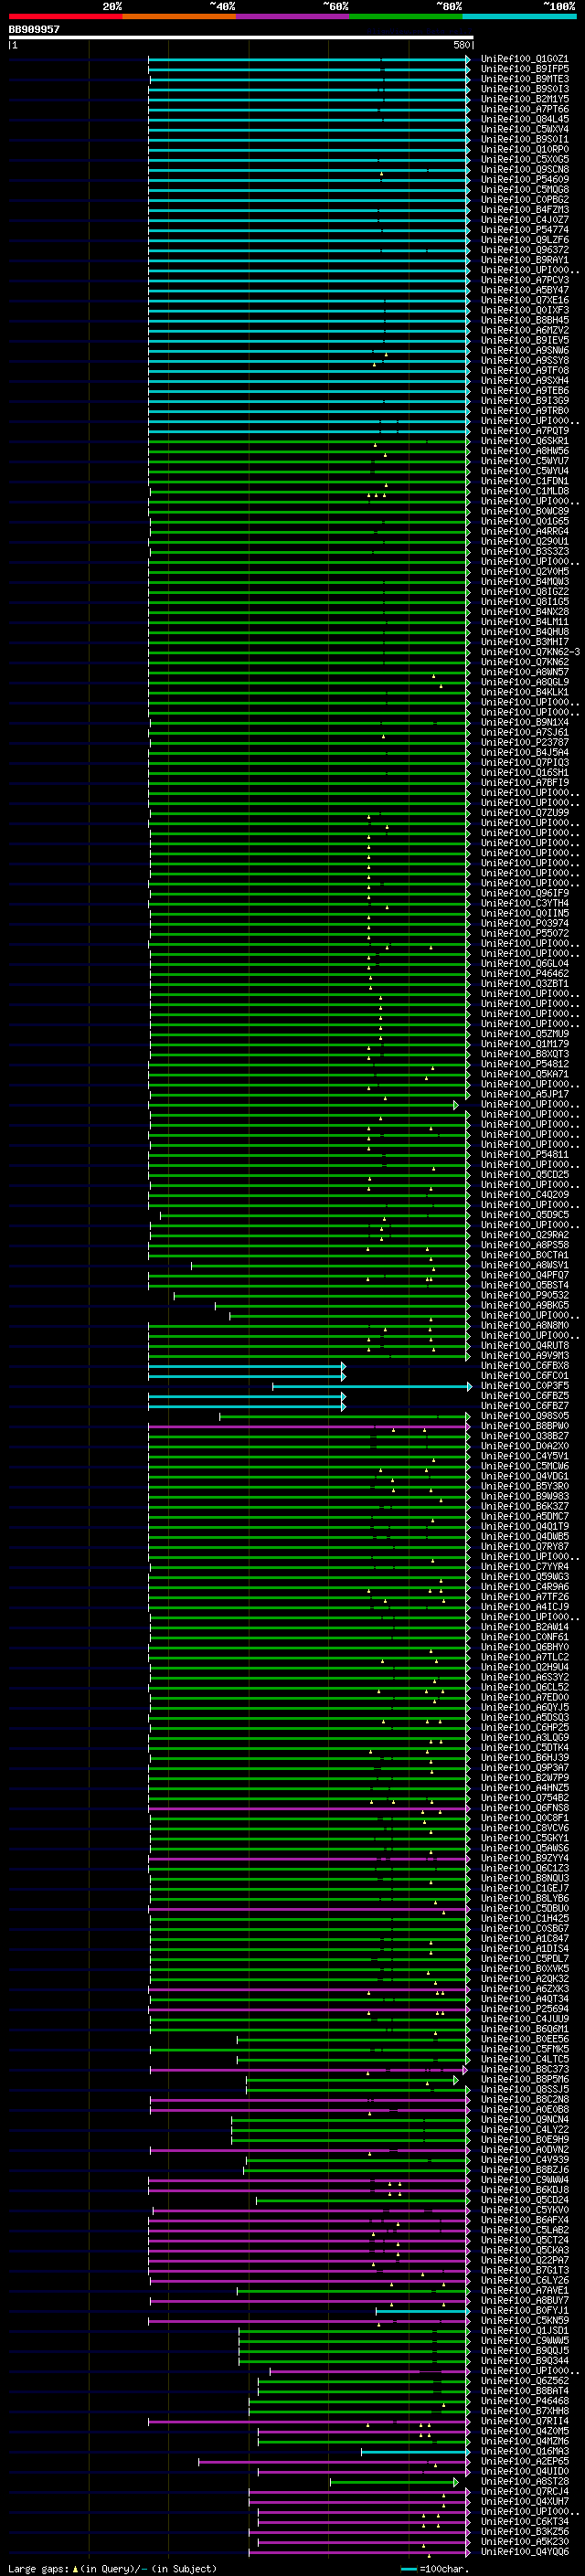The width and height of the screenshot is (585, 2576).
Task: Click the cyan alignment bar for UniRef100_Q1G0Z1
Action: (309, 59)
